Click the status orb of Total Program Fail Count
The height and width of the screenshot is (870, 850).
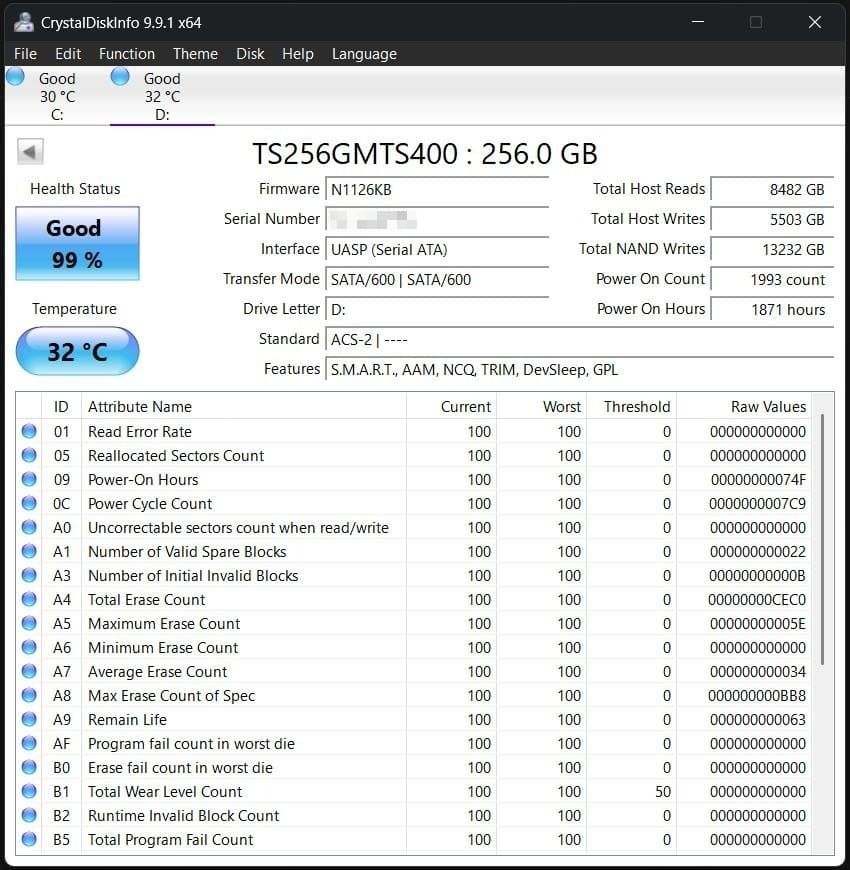pos(29,839)
